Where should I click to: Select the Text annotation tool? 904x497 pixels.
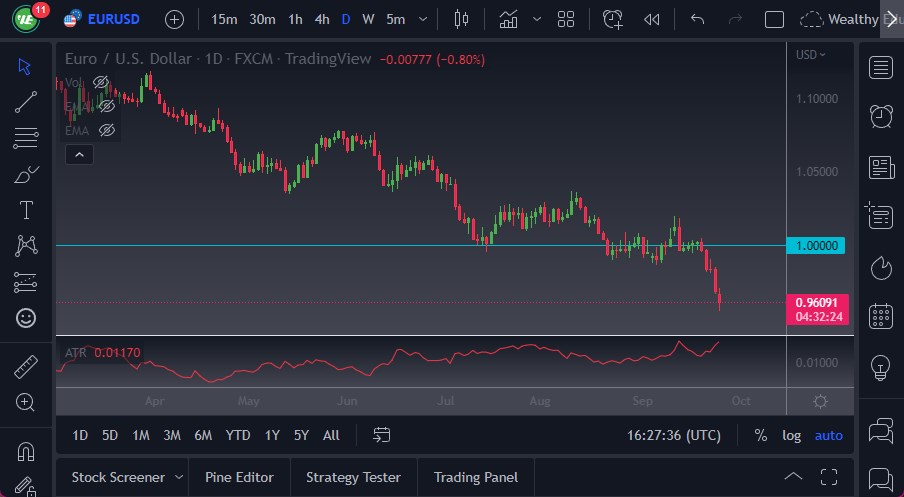point(26,210)
